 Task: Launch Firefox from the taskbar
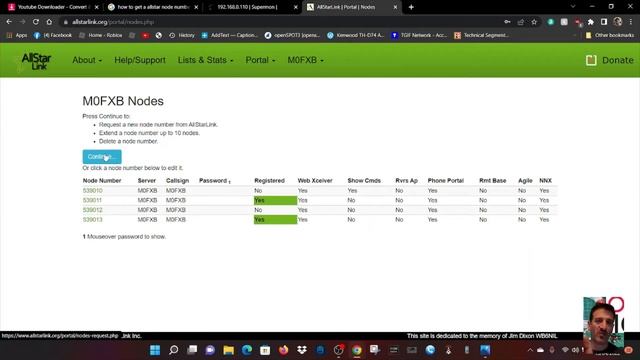283,350
